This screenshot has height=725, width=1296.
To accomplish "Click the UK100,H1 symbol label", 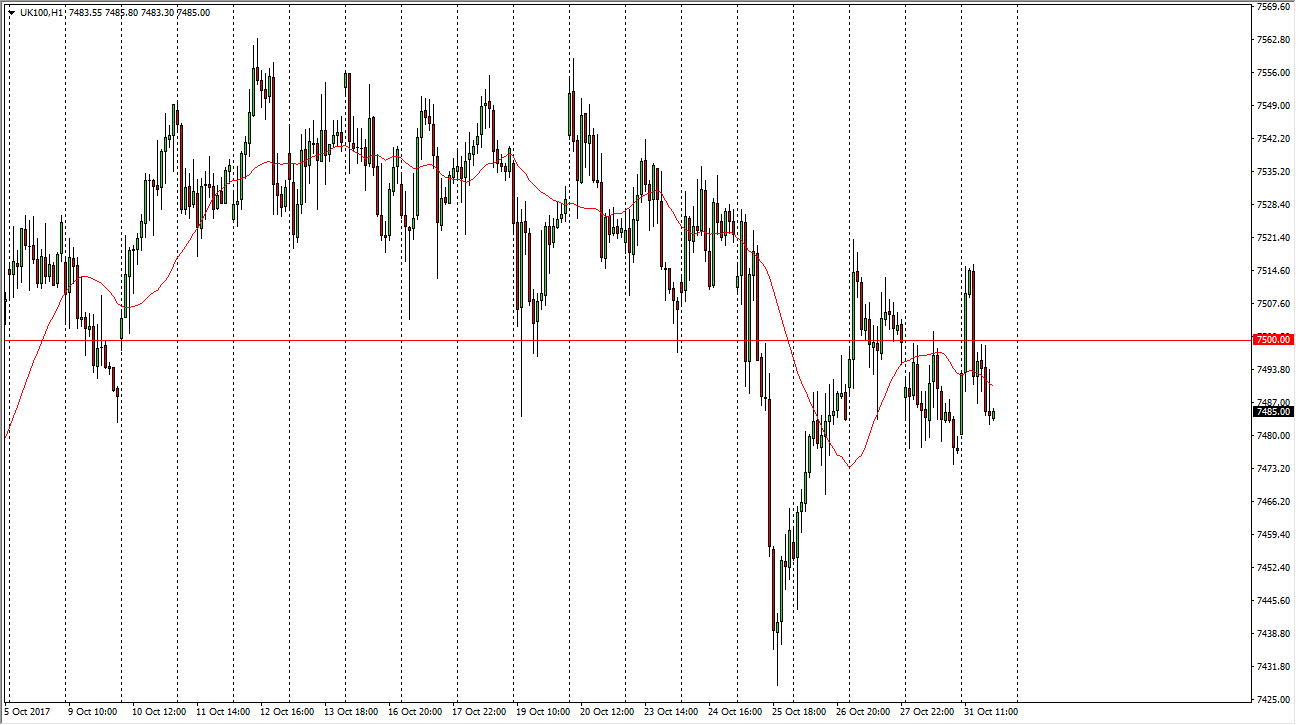I will click(x=42, y=13).
